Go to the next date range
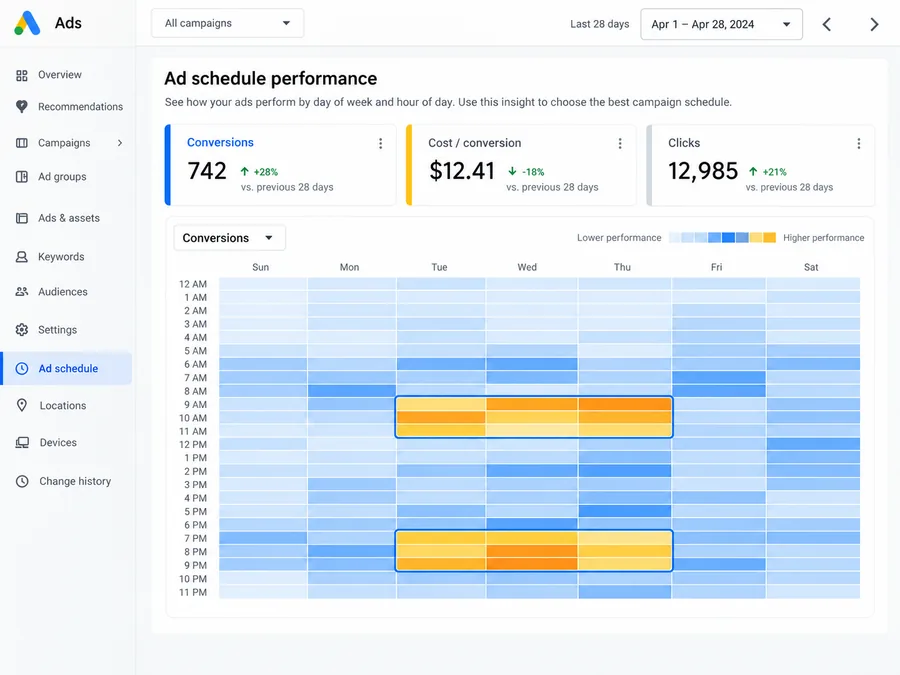900x675 pixels. click(874, 24)
